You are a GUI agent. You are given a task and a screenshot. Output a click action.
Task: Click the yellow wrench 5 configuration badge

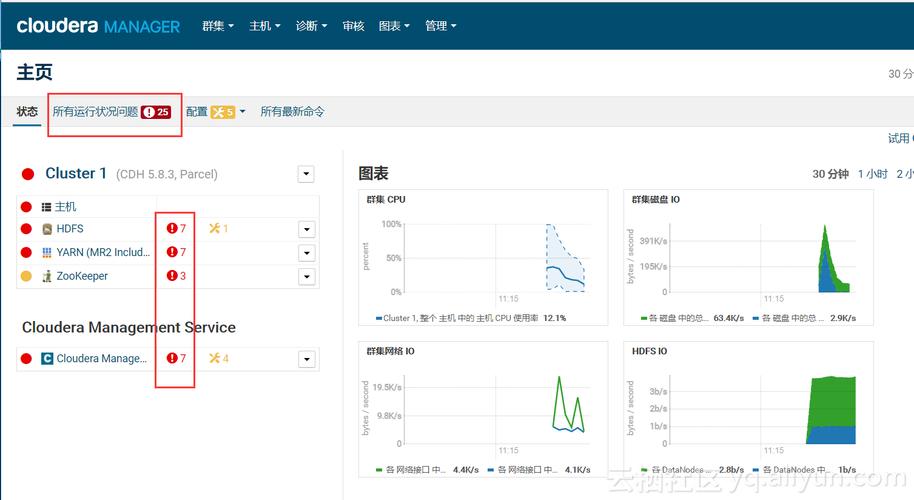pyautogui.click(x=223, y=112)
